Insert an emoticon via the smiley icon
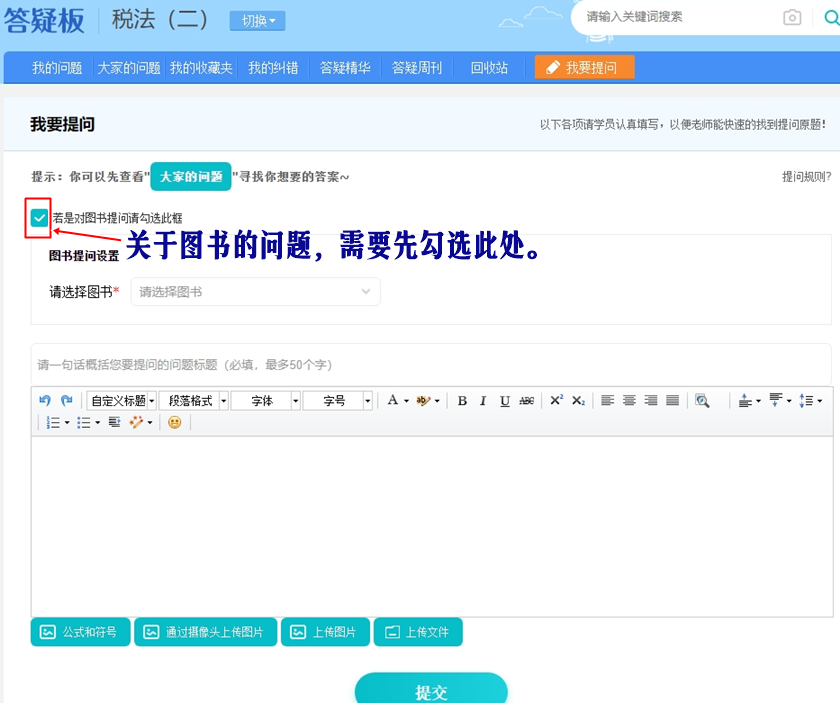The image size is (840, 703). (174, 423)
